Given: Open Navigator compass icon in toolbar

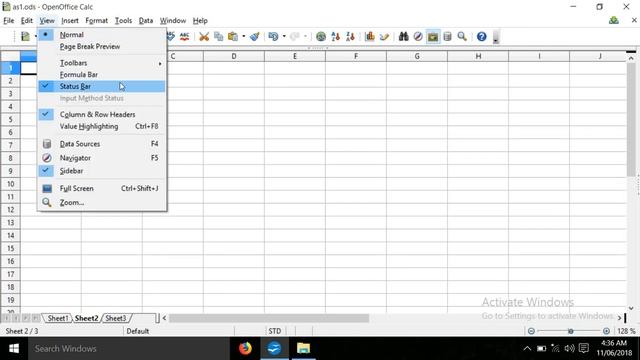Looking at the screenshot, I should point(418,37).
